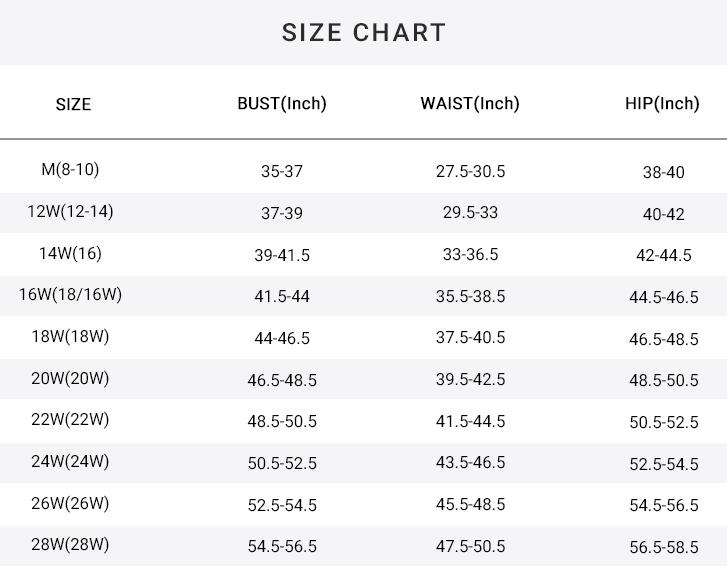Click the 20W(20W) size label
This screenshot has height=574, width=727.
point(70,378)
